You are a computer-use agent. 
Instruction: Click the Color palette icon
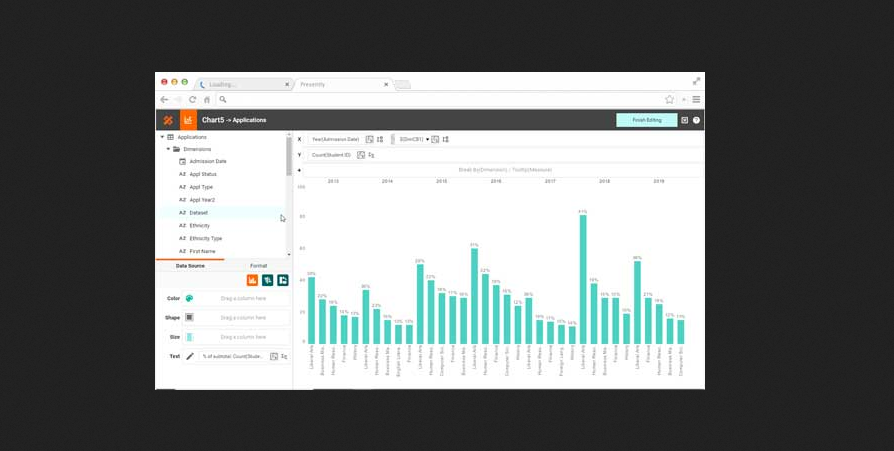(189, 298)
